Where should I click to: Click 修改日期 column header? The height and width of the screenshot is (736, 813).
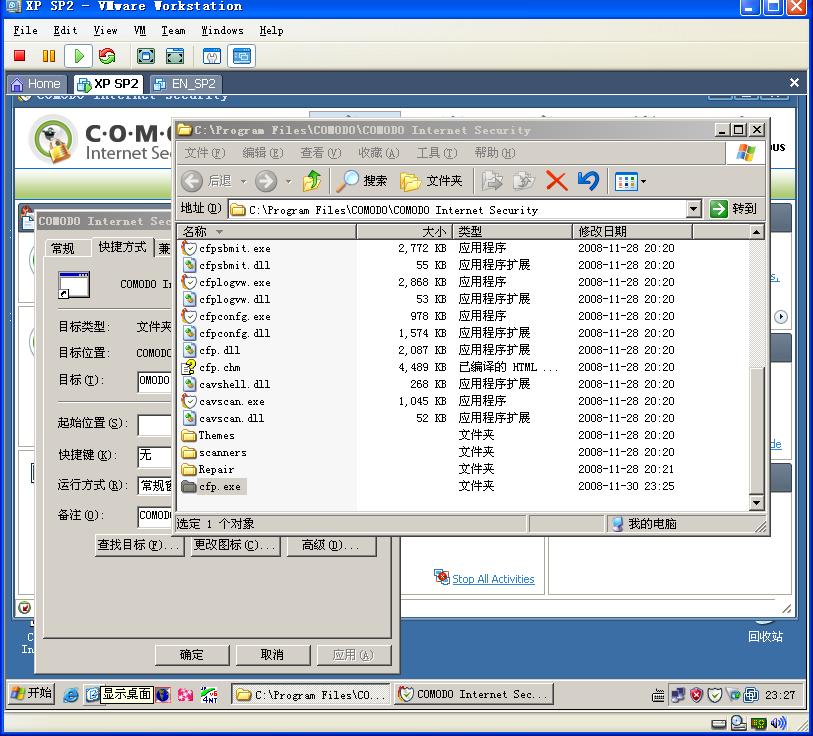(x=632, y=231)
